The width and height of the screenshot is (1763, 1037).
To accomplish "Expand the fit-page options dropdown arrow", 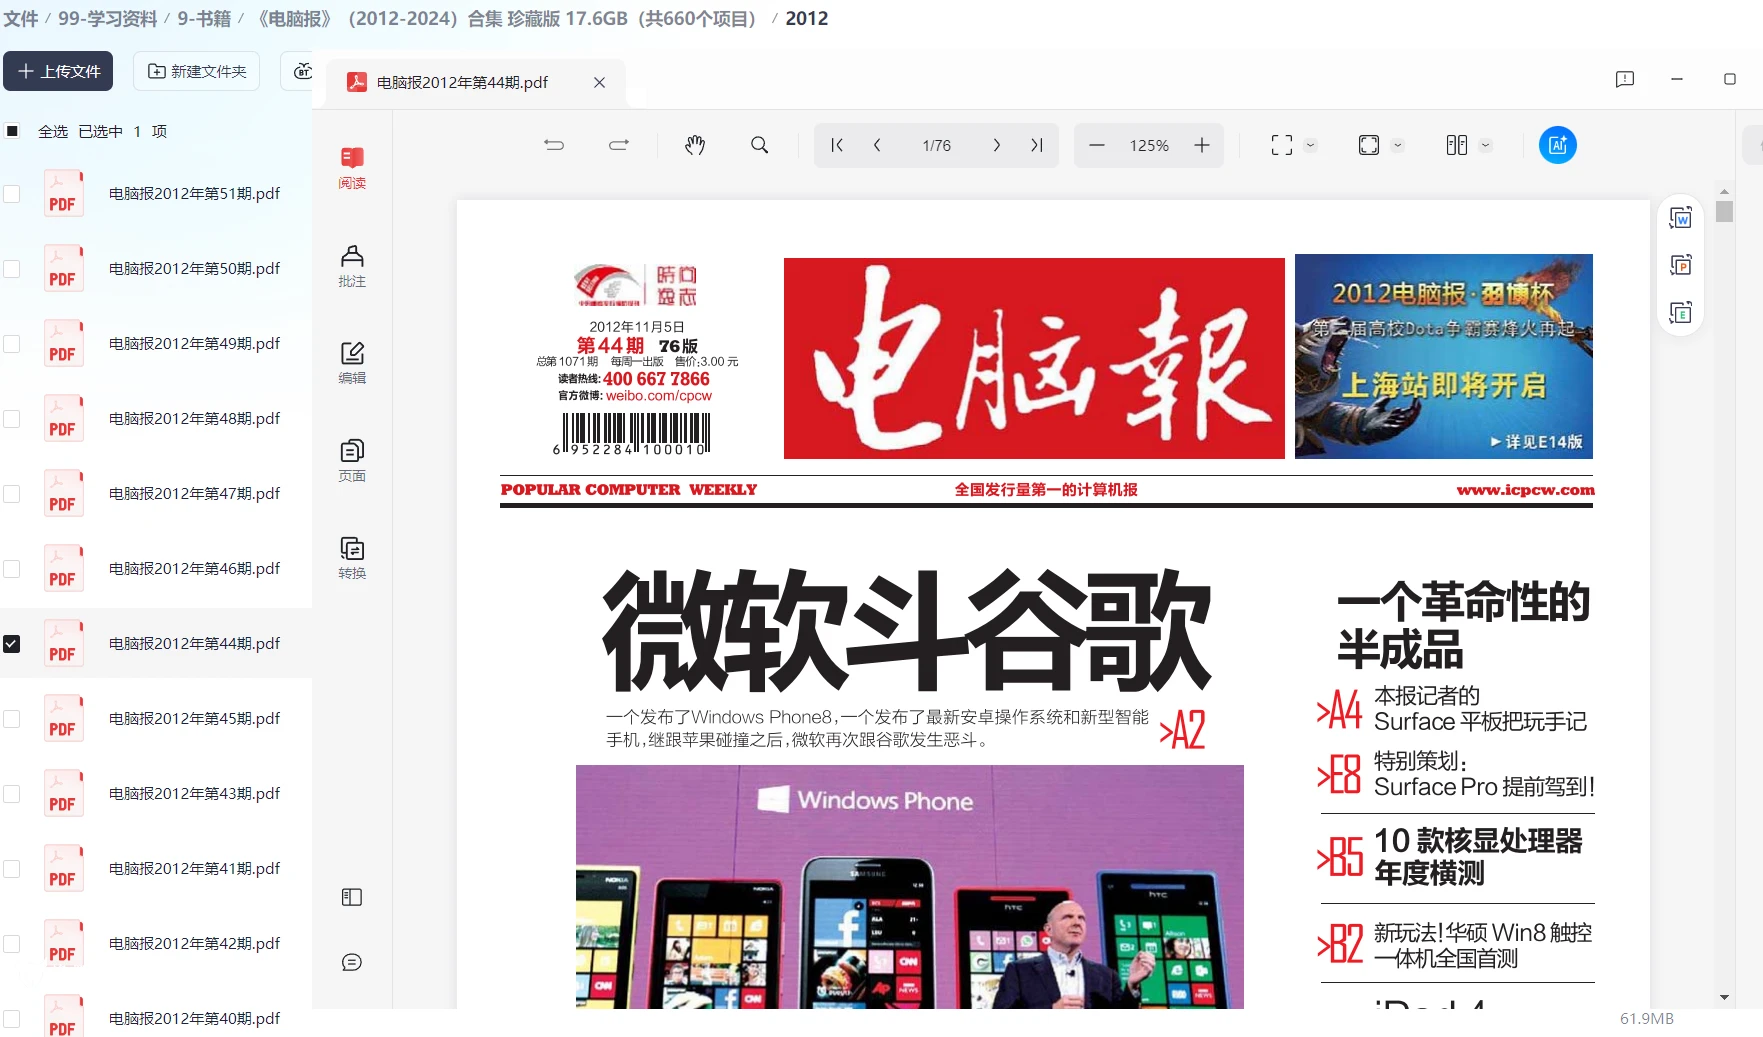I will click(x=1398, y=145).
